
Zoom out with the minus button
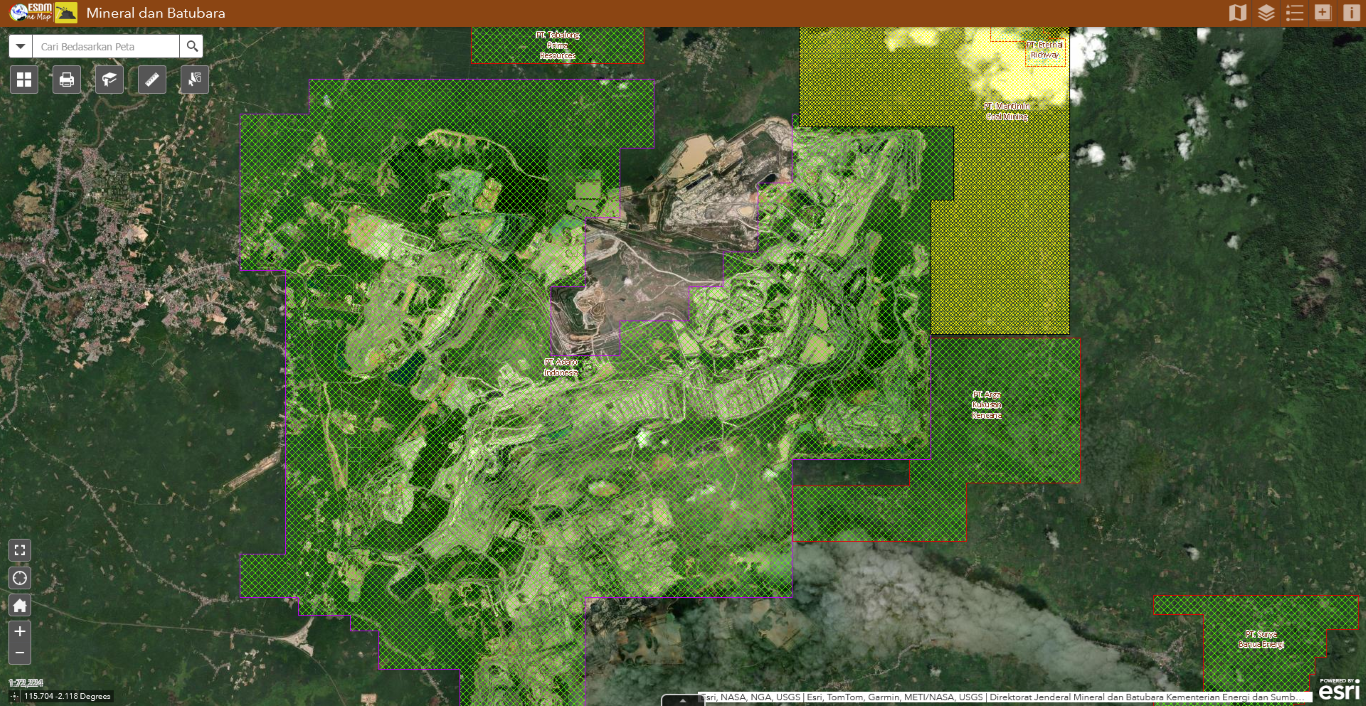[20, 654]
